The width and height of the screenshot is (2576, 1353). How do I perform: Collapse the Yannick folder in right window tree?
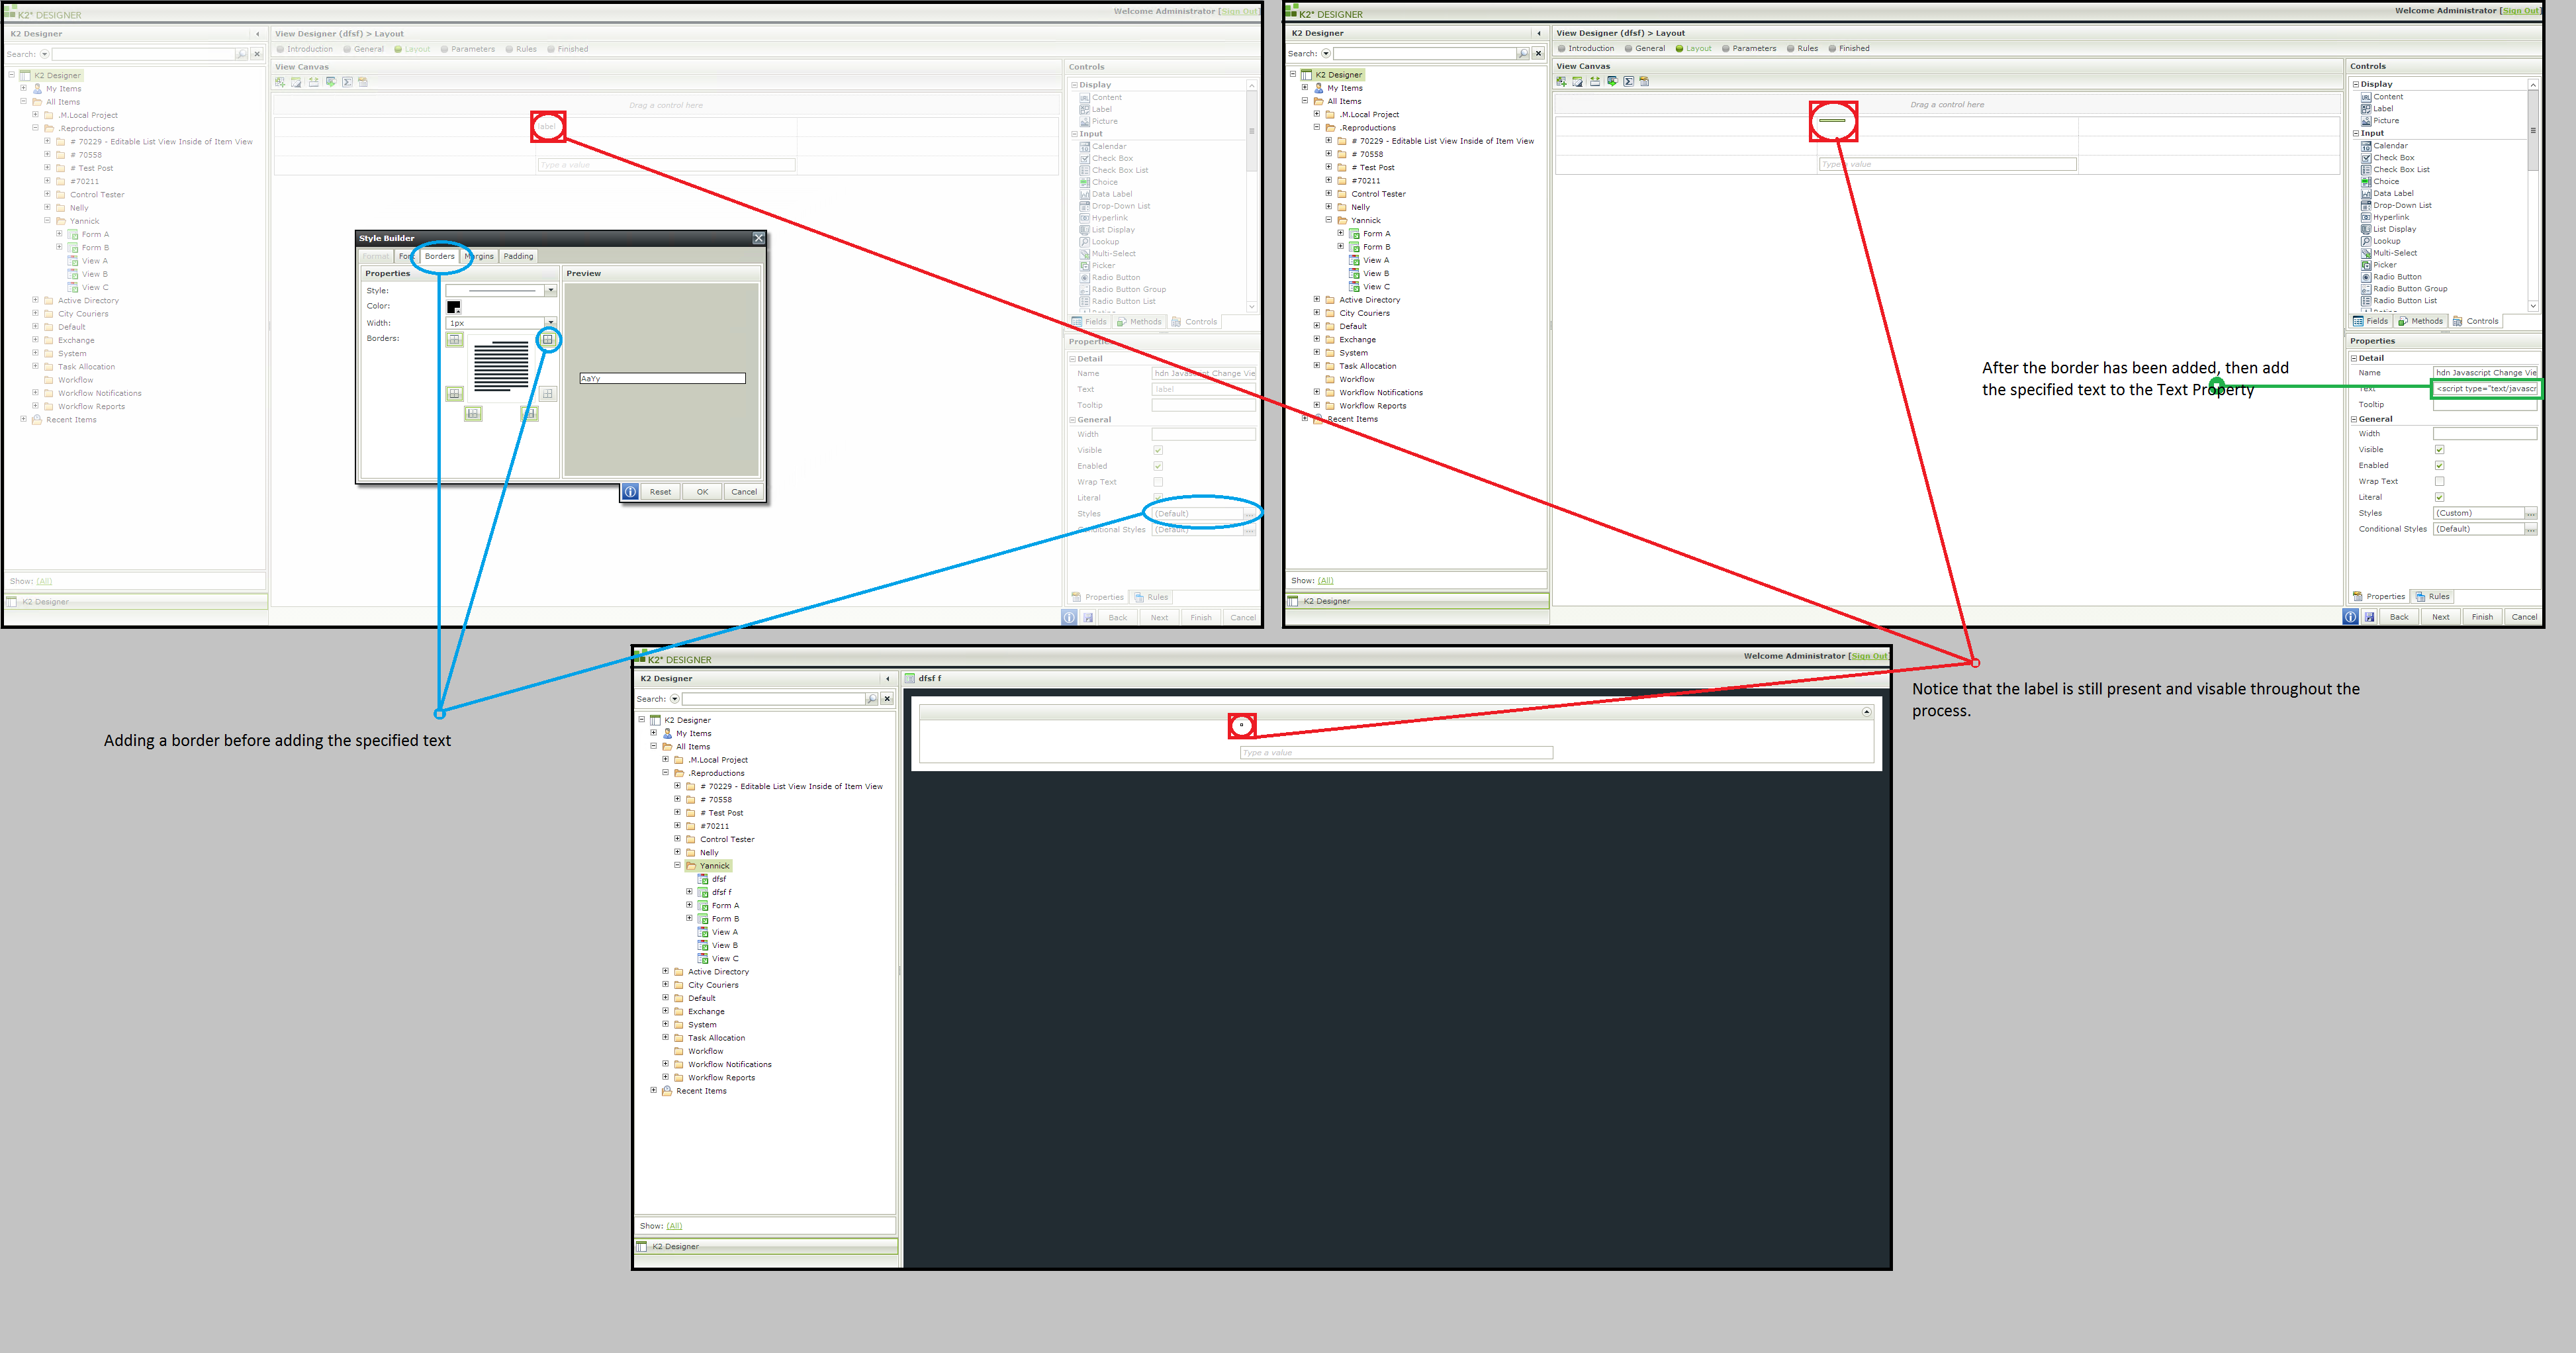click(x=1329, y=220)
